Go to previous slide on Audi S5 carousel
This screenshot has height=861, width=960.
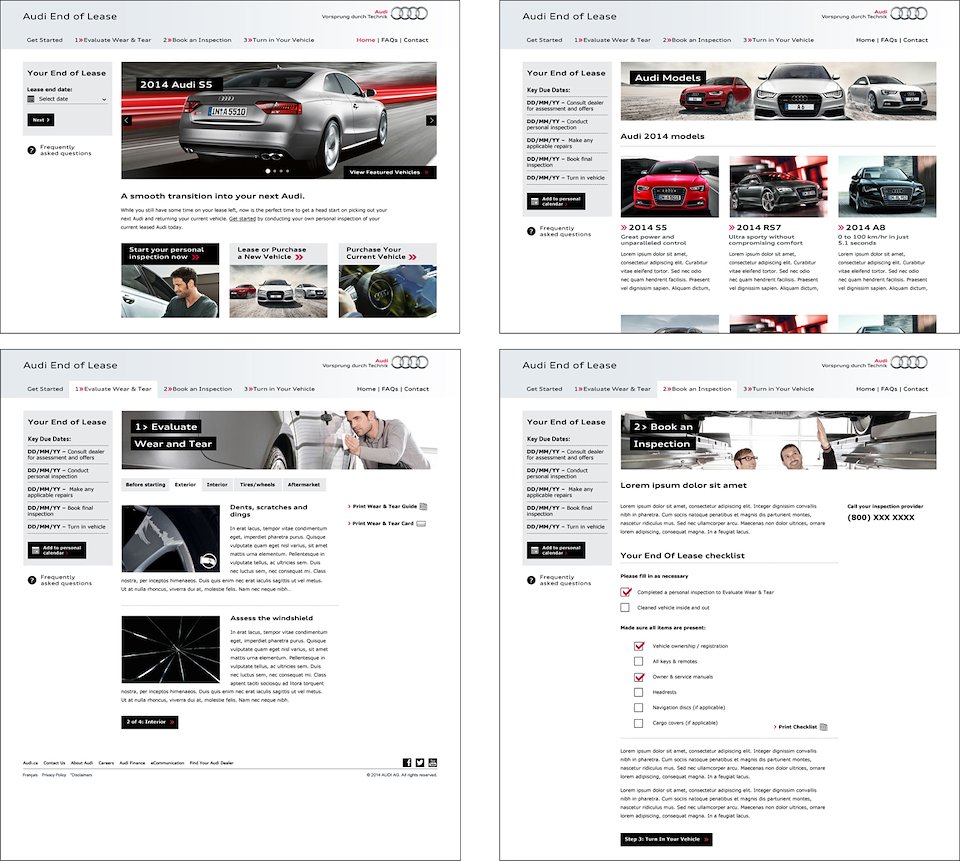(x=127, y=121)
